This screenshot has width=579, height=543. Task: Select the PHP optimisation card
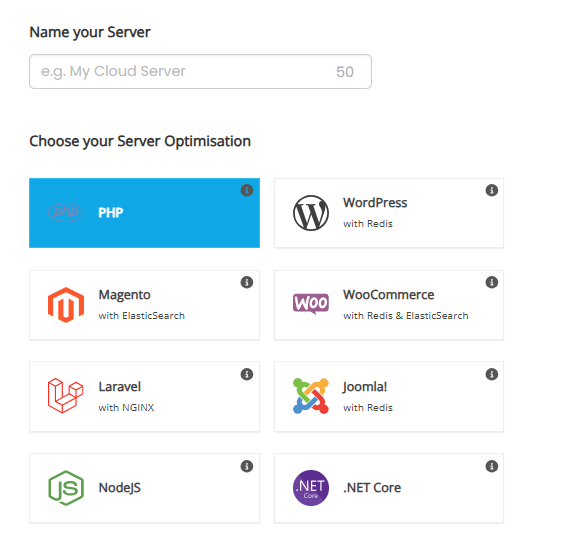tap(144, 213)
